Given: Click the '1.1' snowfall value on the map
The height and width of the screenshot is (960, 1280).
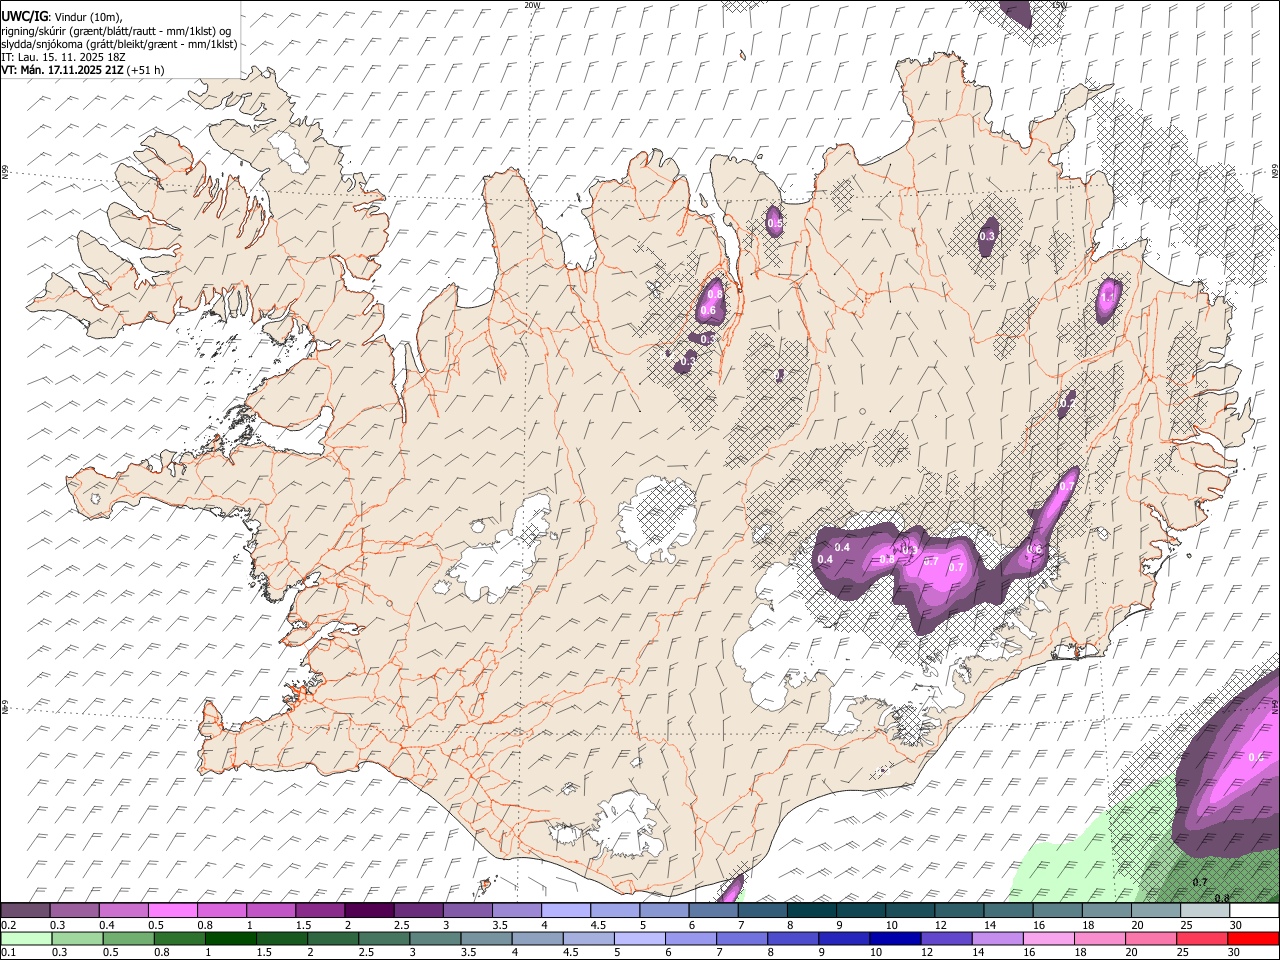Looking at the screenshot, I should (x=1107, y=297).
